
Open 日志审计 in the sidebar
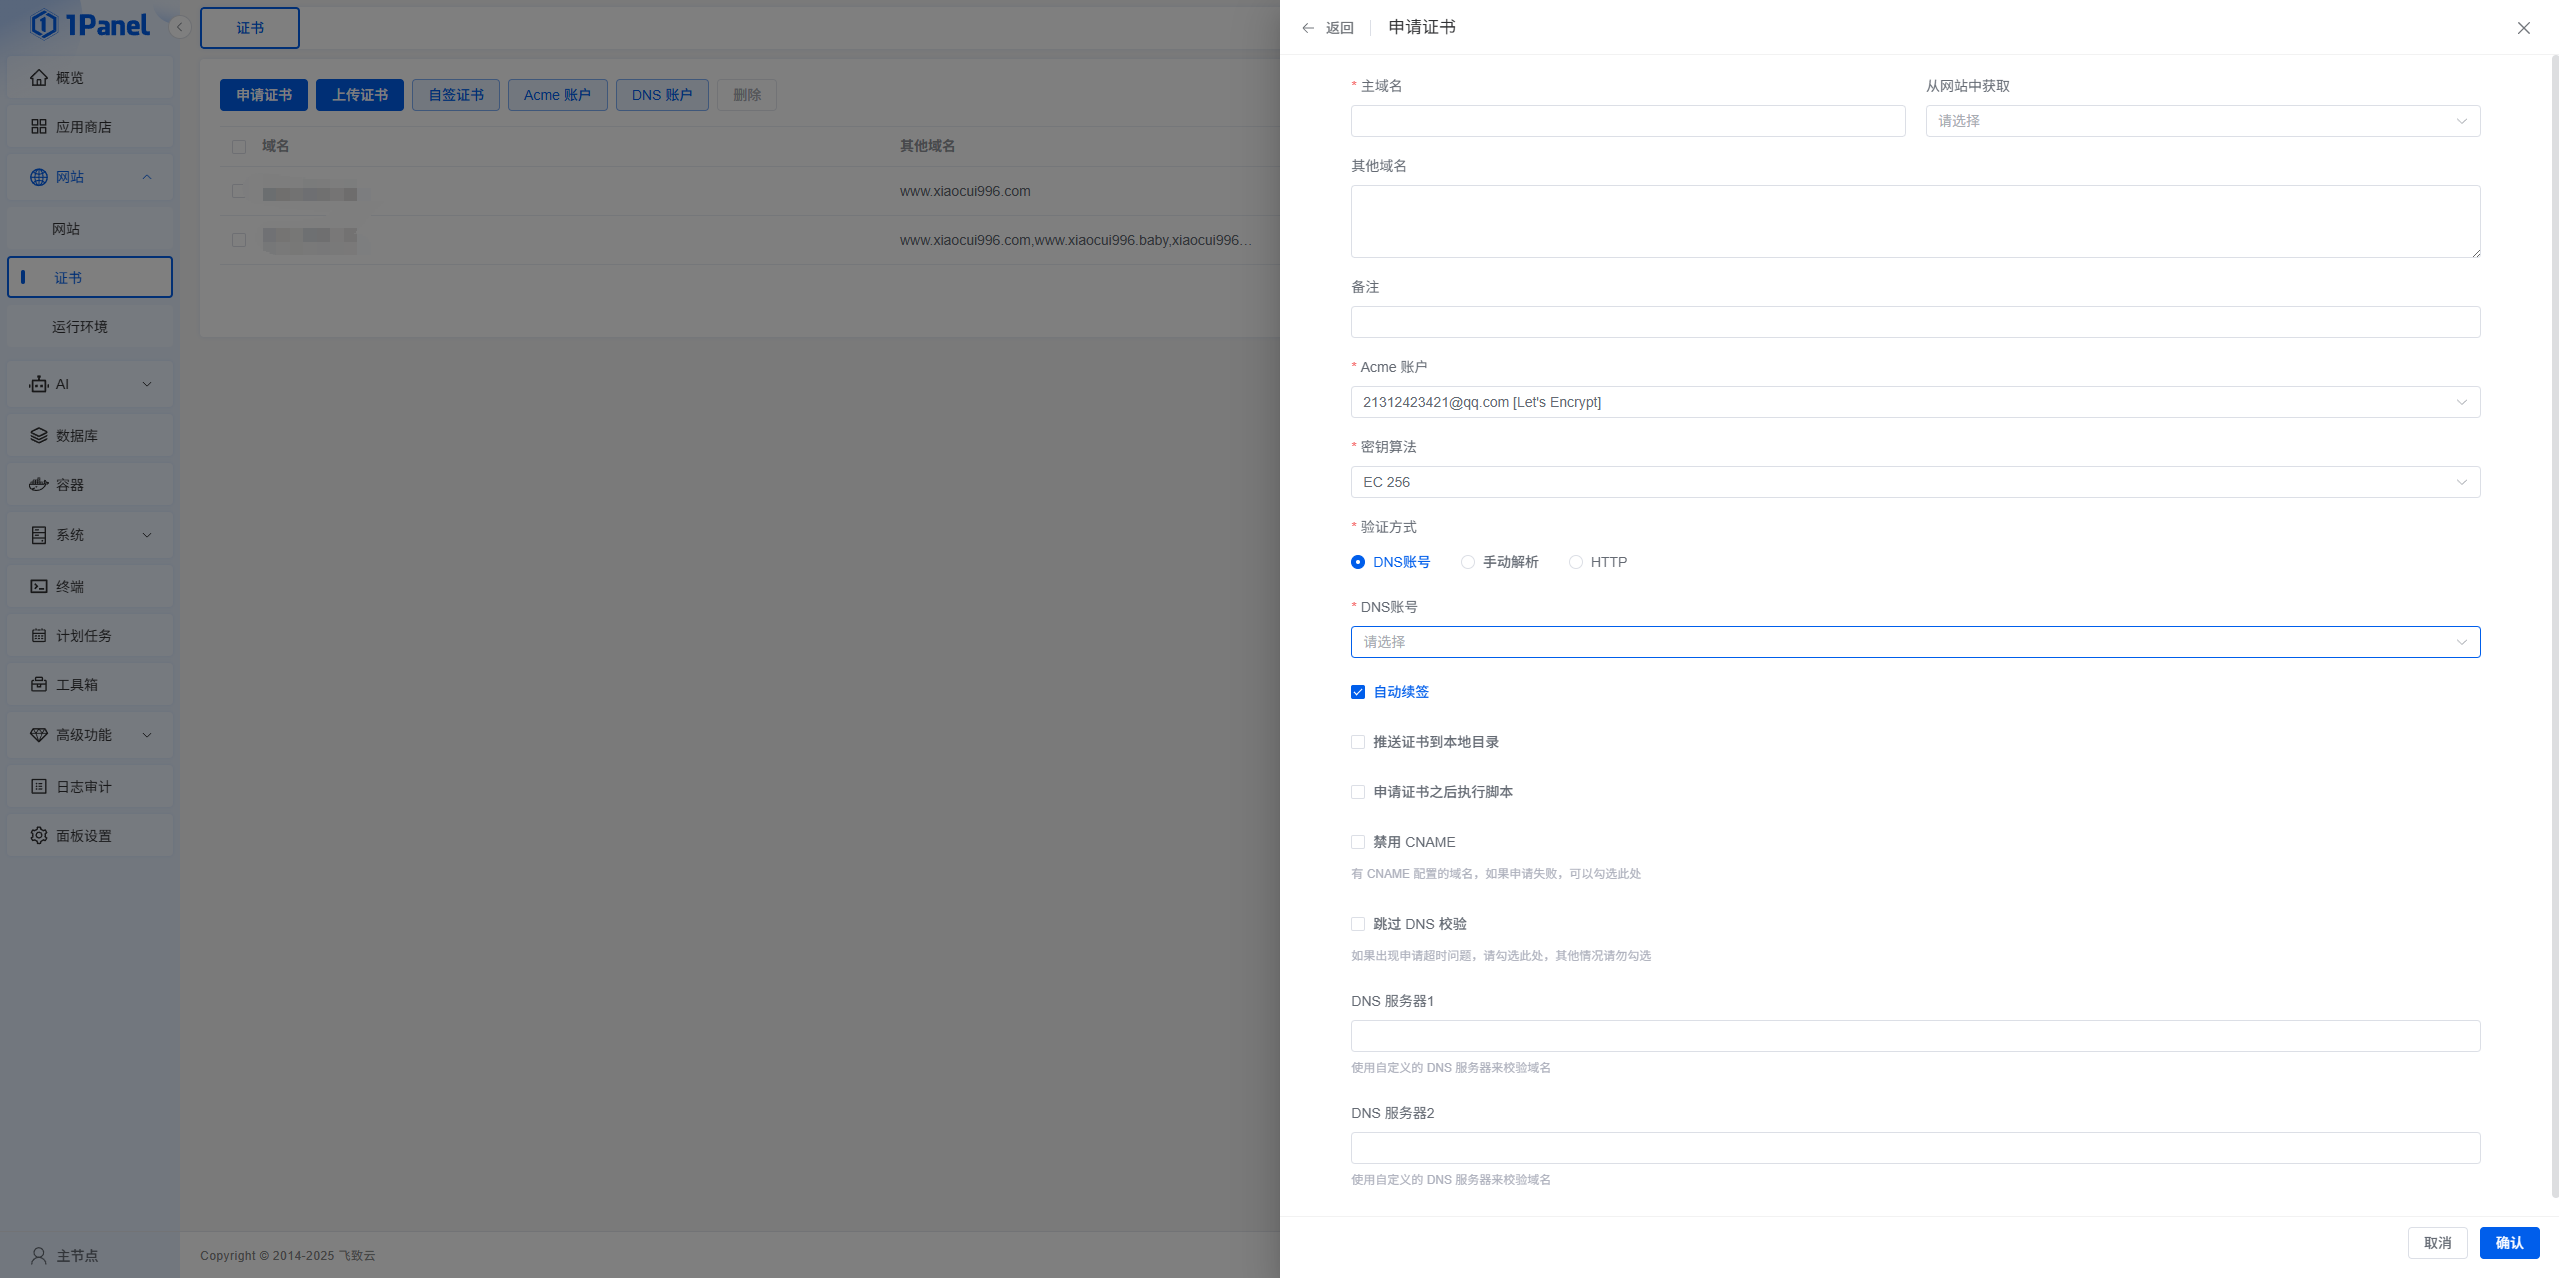84,787
